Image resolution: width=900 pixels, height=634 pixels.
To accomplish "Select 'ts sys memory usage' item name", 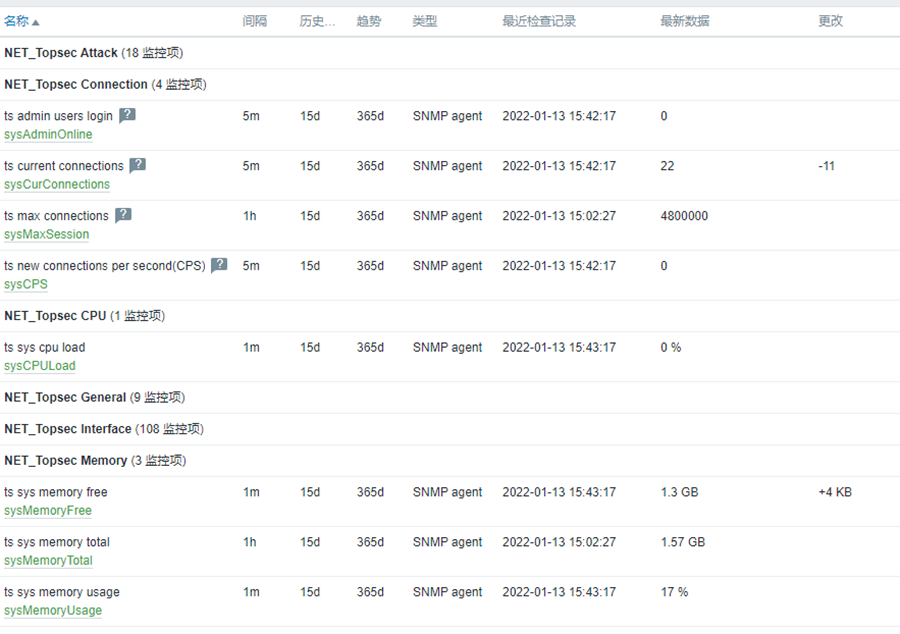I will [x=62, y=592].
